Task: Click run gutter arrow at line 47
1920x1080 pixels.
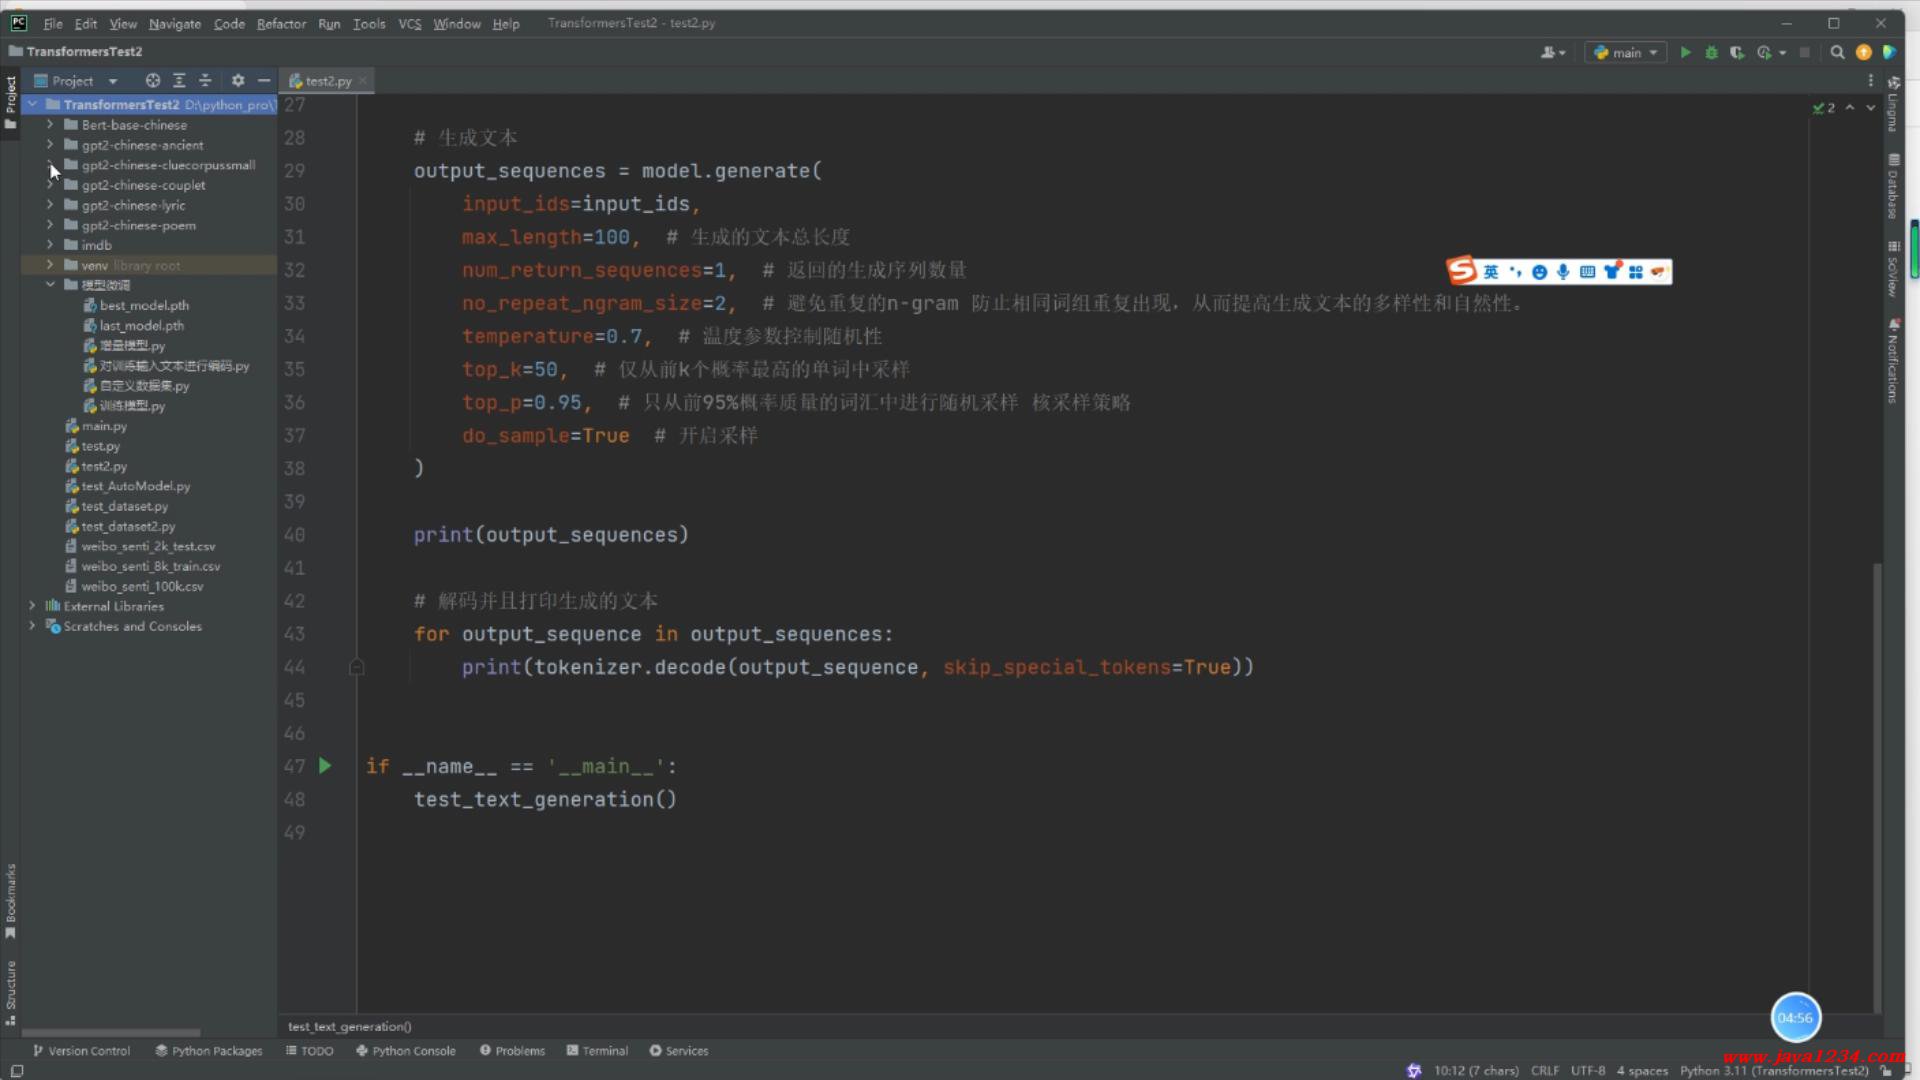Action: click(325, 766)
